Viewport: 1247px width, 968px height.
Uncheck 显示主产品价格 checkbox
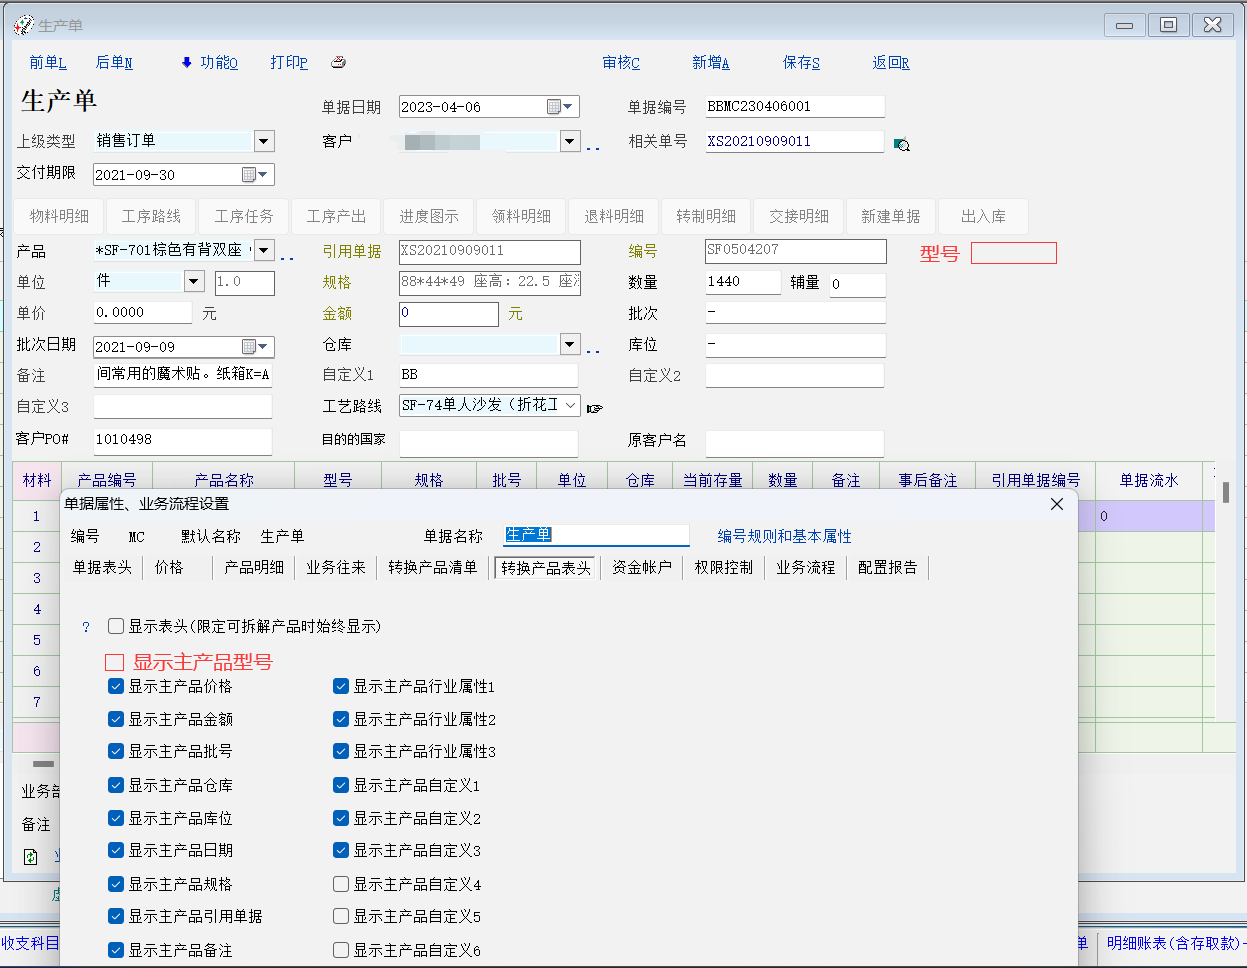point(116,686)
